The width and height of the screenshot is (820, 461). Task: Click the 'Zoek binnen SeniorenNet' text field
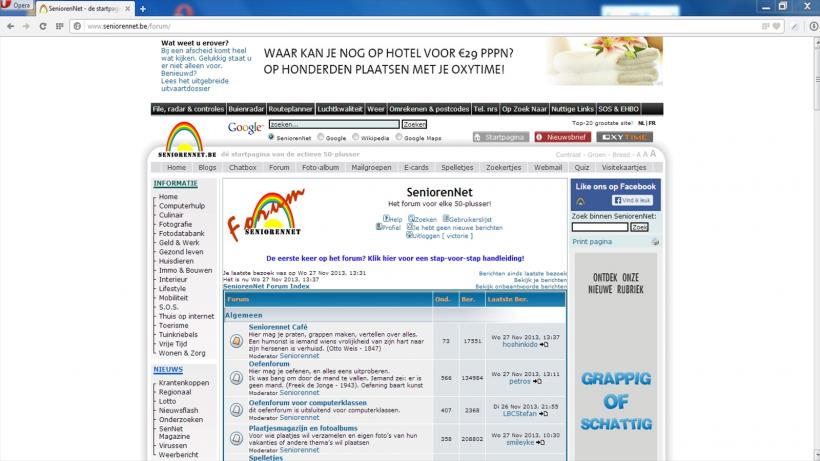pos(599,227)
